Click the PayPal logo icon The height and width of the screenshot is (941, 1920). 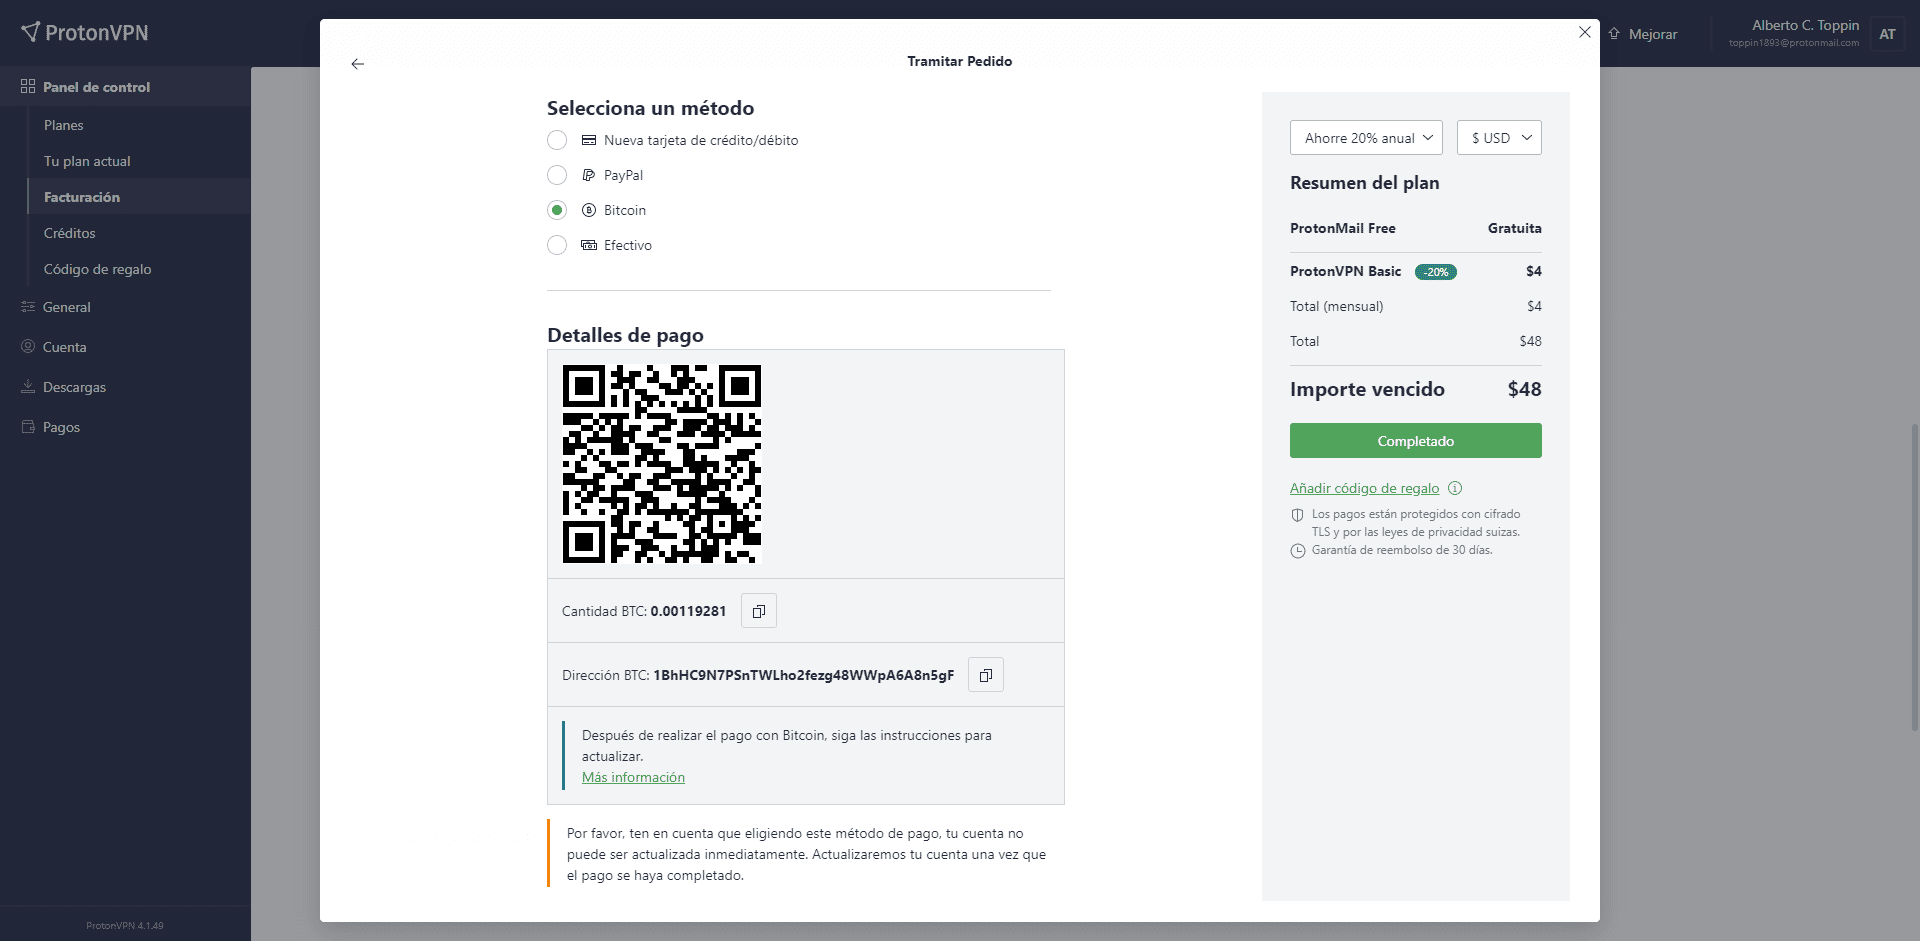tap(589, 175)
